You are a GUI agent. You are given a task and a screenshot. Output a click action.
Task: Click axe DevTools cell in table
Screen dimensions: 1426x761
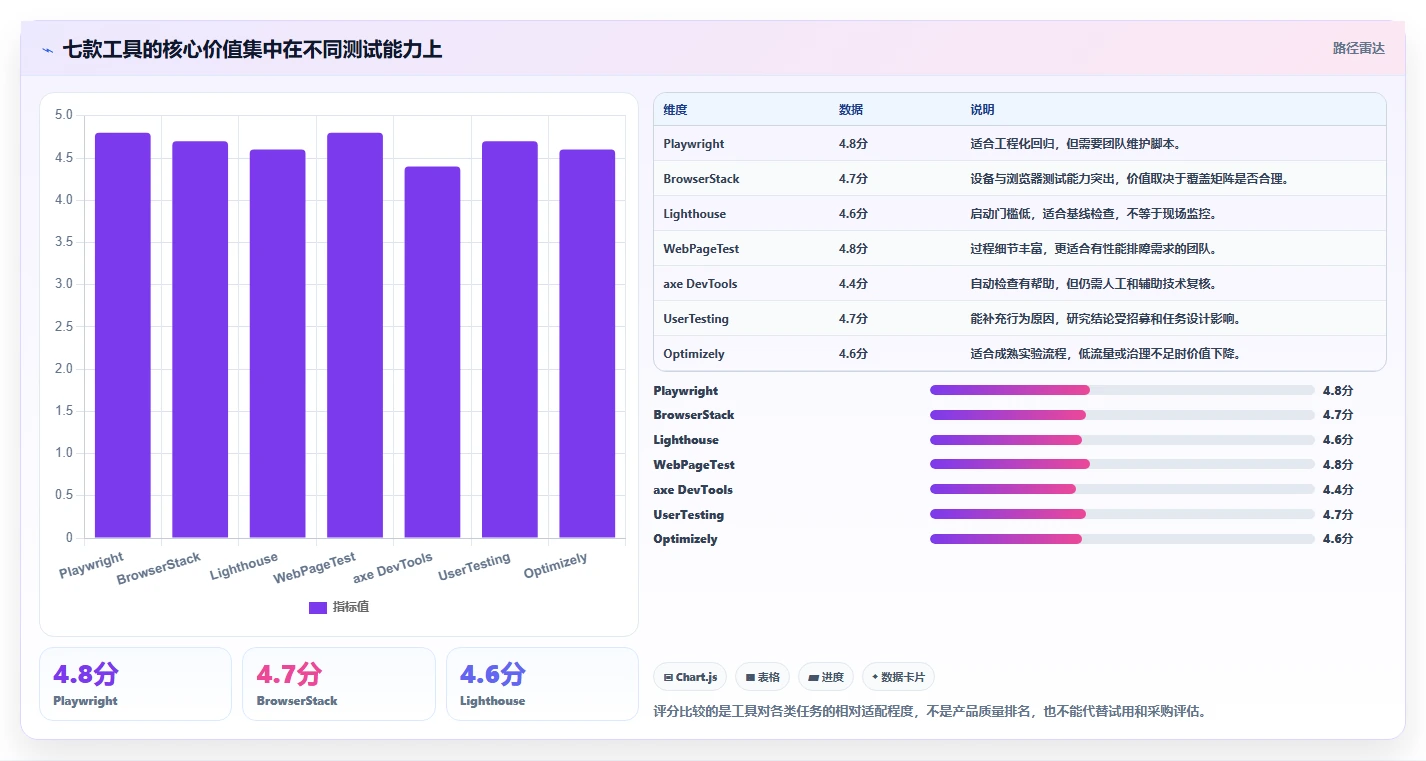coord(700,284)
